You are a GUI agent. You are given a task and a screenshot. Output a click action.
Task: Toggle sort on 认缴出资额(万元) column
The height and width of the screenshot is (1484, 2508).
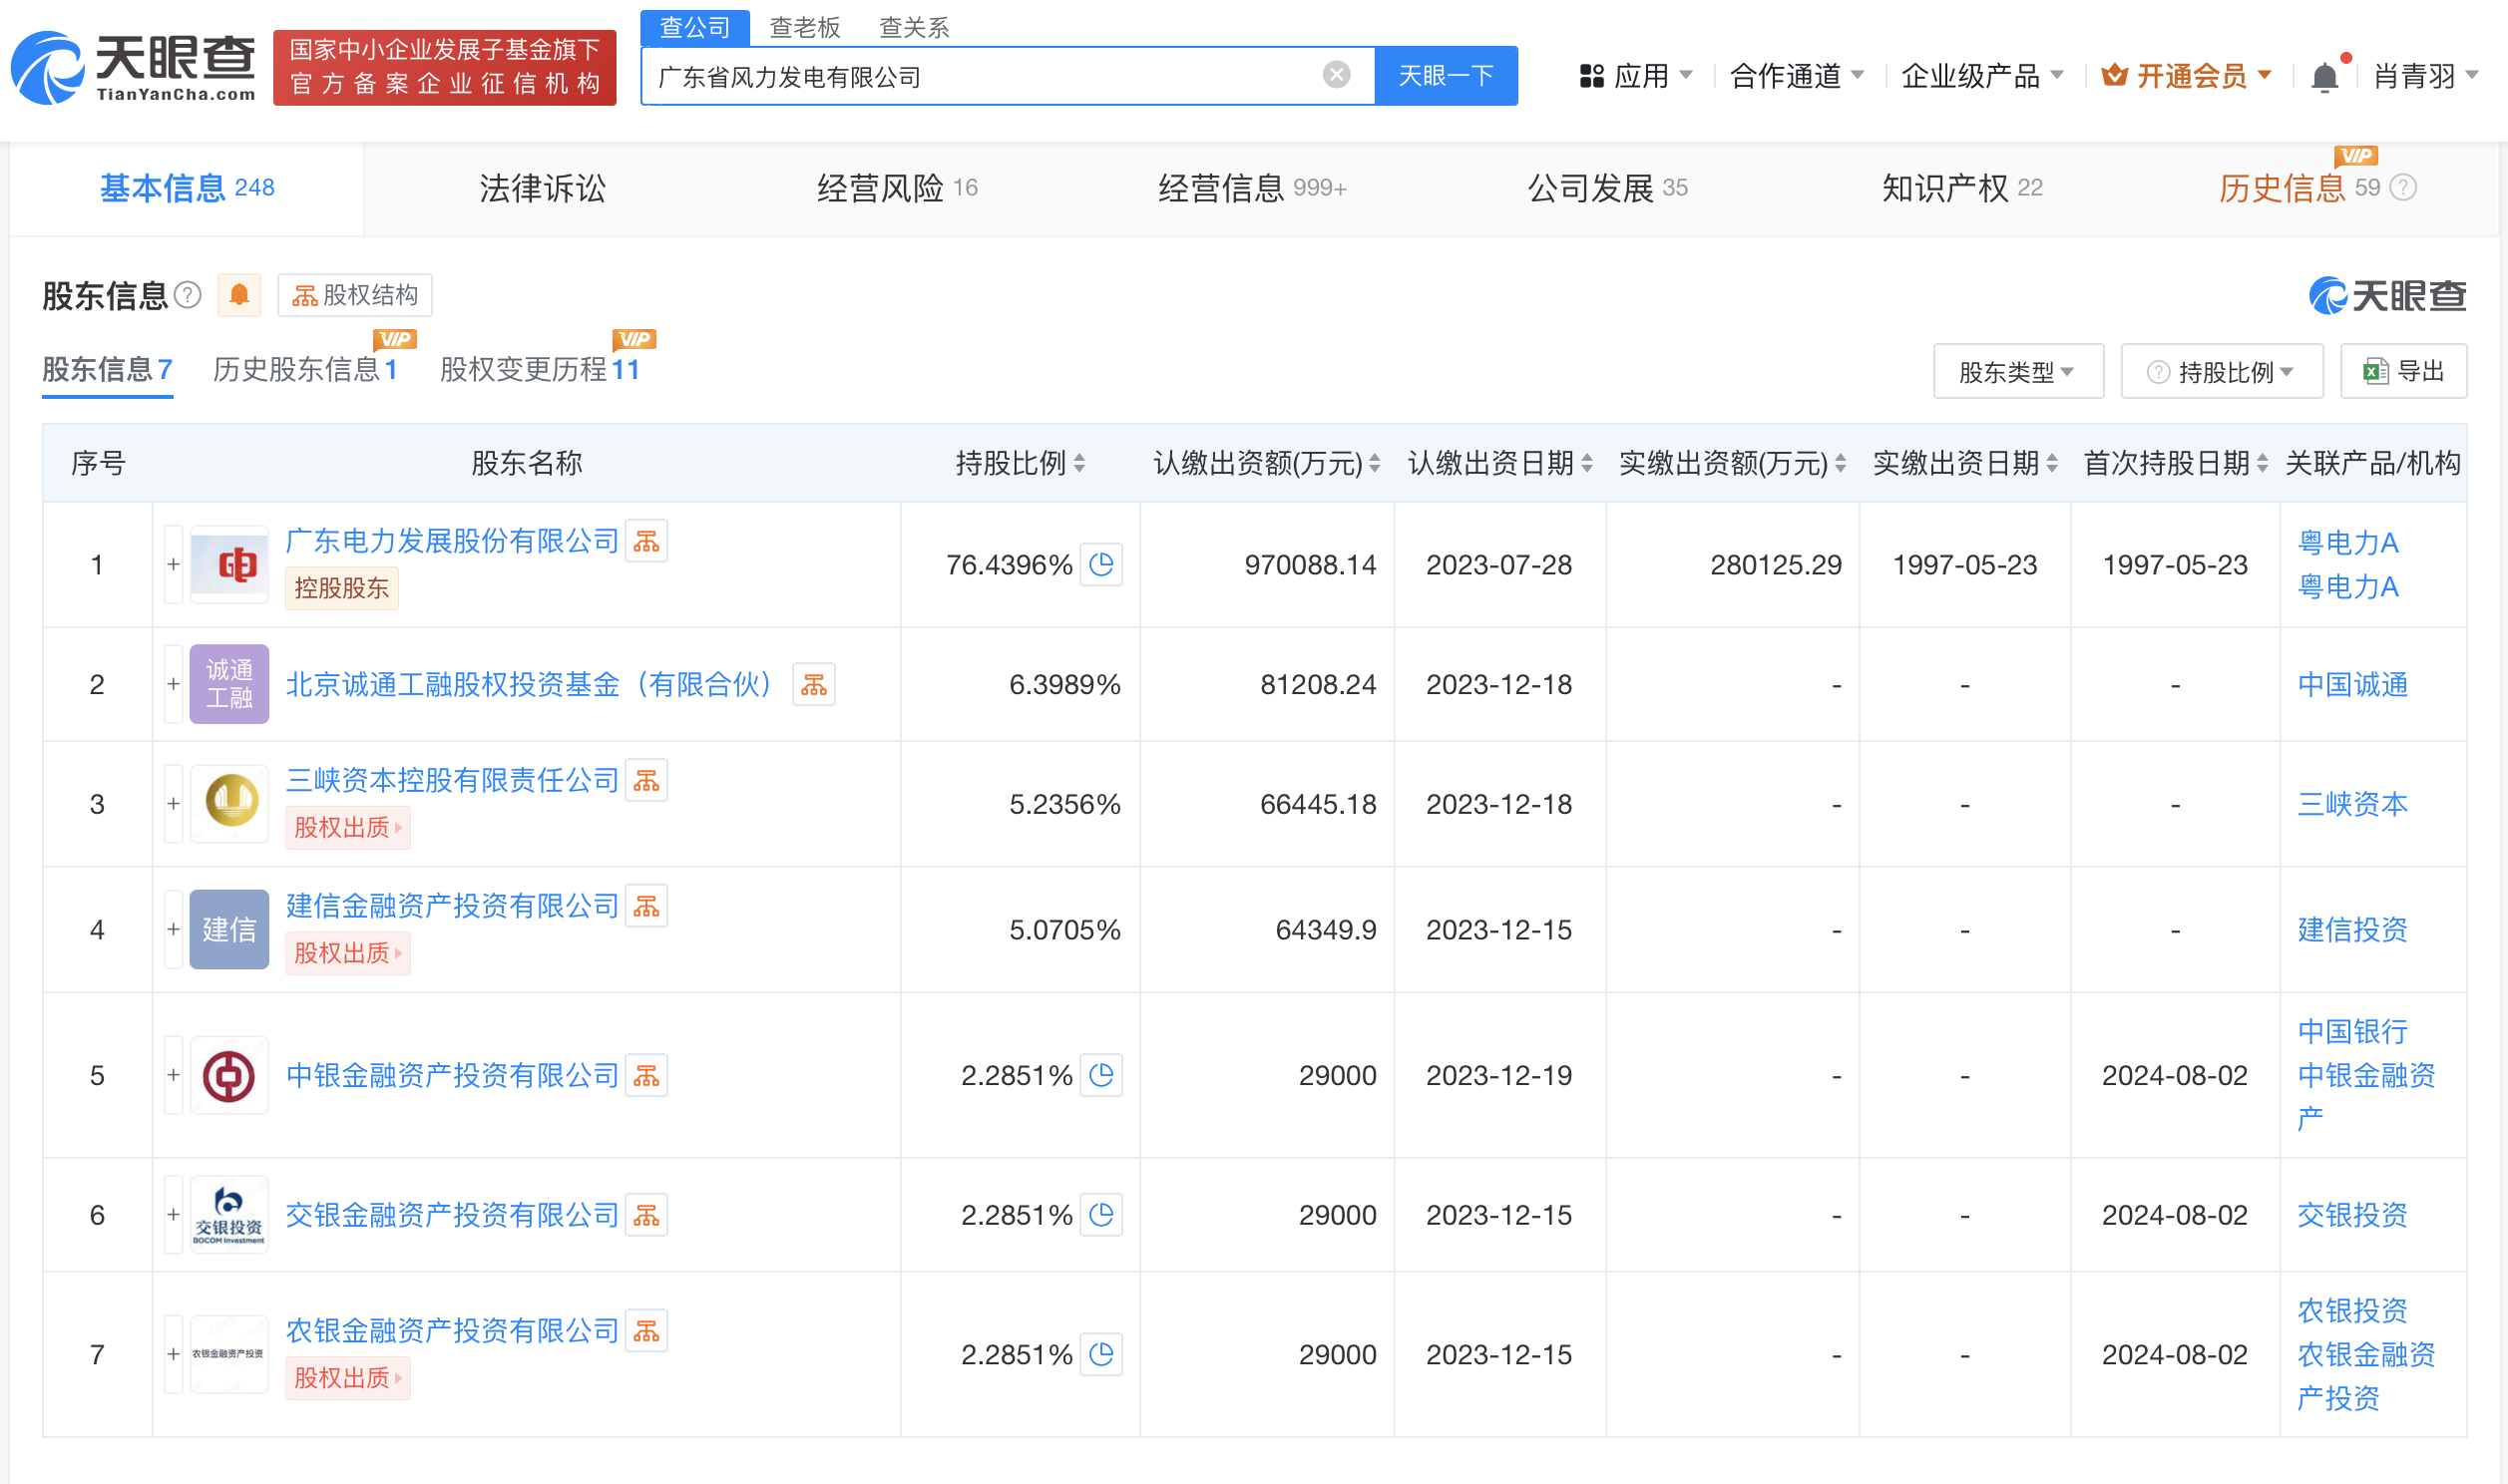pos(1375,463)
